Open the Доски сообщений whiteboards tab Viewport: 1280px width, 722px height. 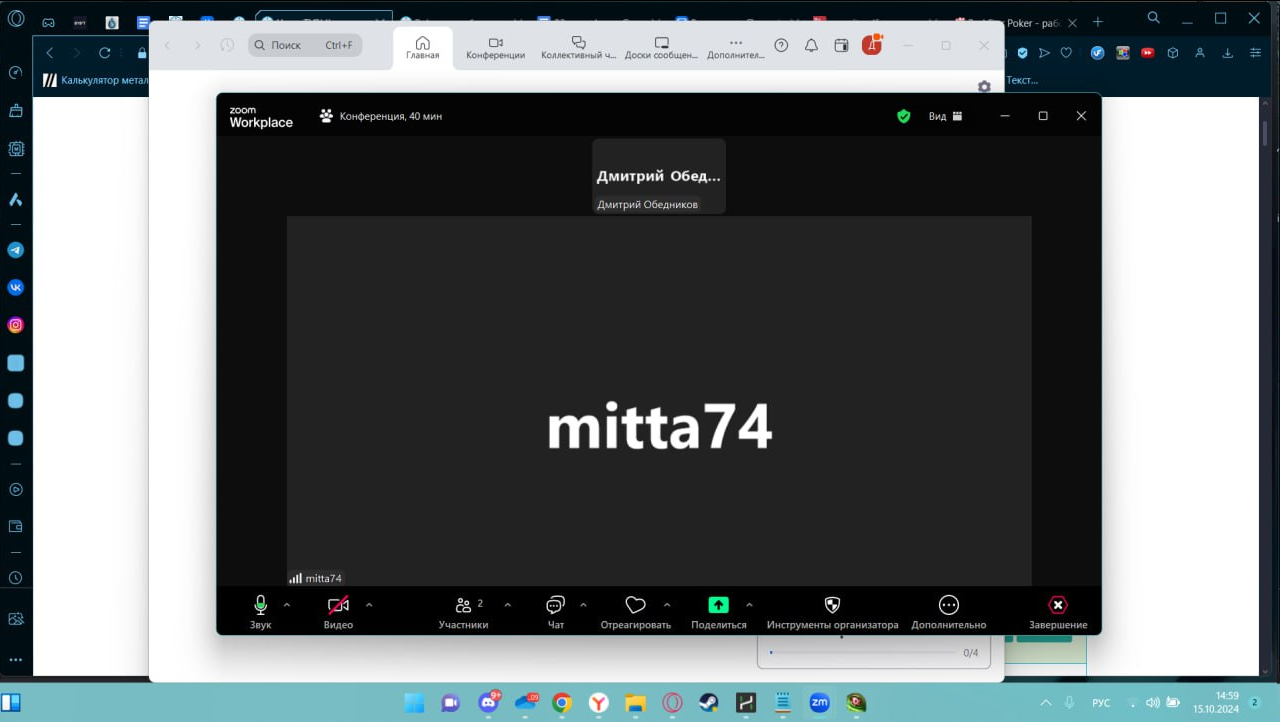point(661,47)
